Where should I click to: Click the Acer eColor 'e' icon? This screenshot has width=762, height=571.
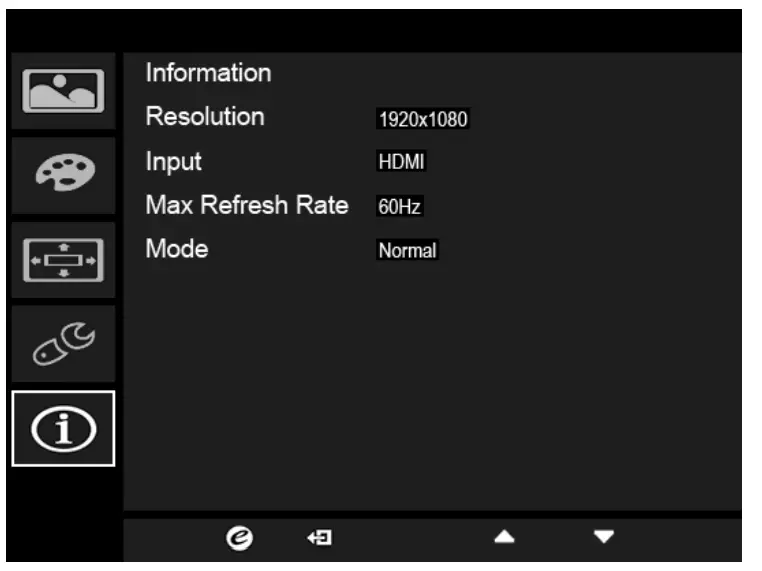(x=239, y=538)
